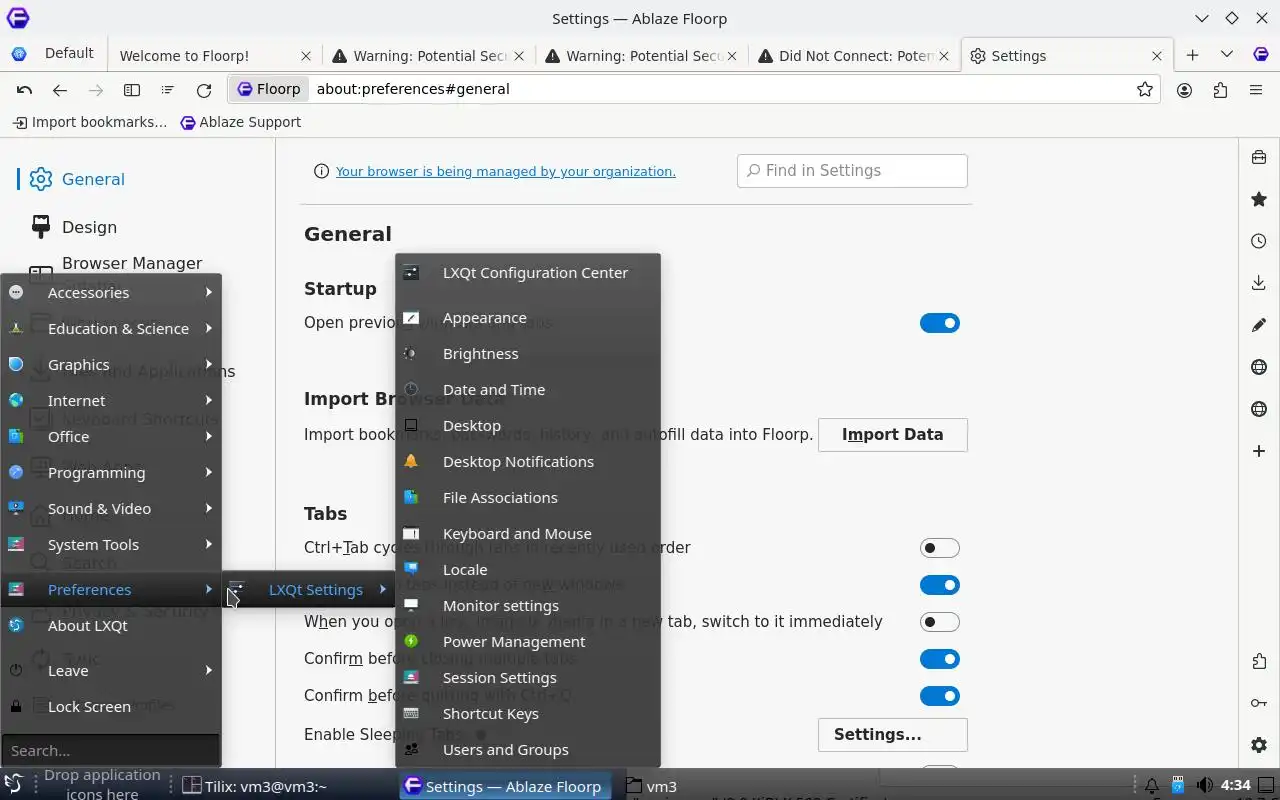Image resolution: width=1280 pixels, height=800 pixels.
Task: Click the volume icon in system tray
Action: tap(1205, 786)
